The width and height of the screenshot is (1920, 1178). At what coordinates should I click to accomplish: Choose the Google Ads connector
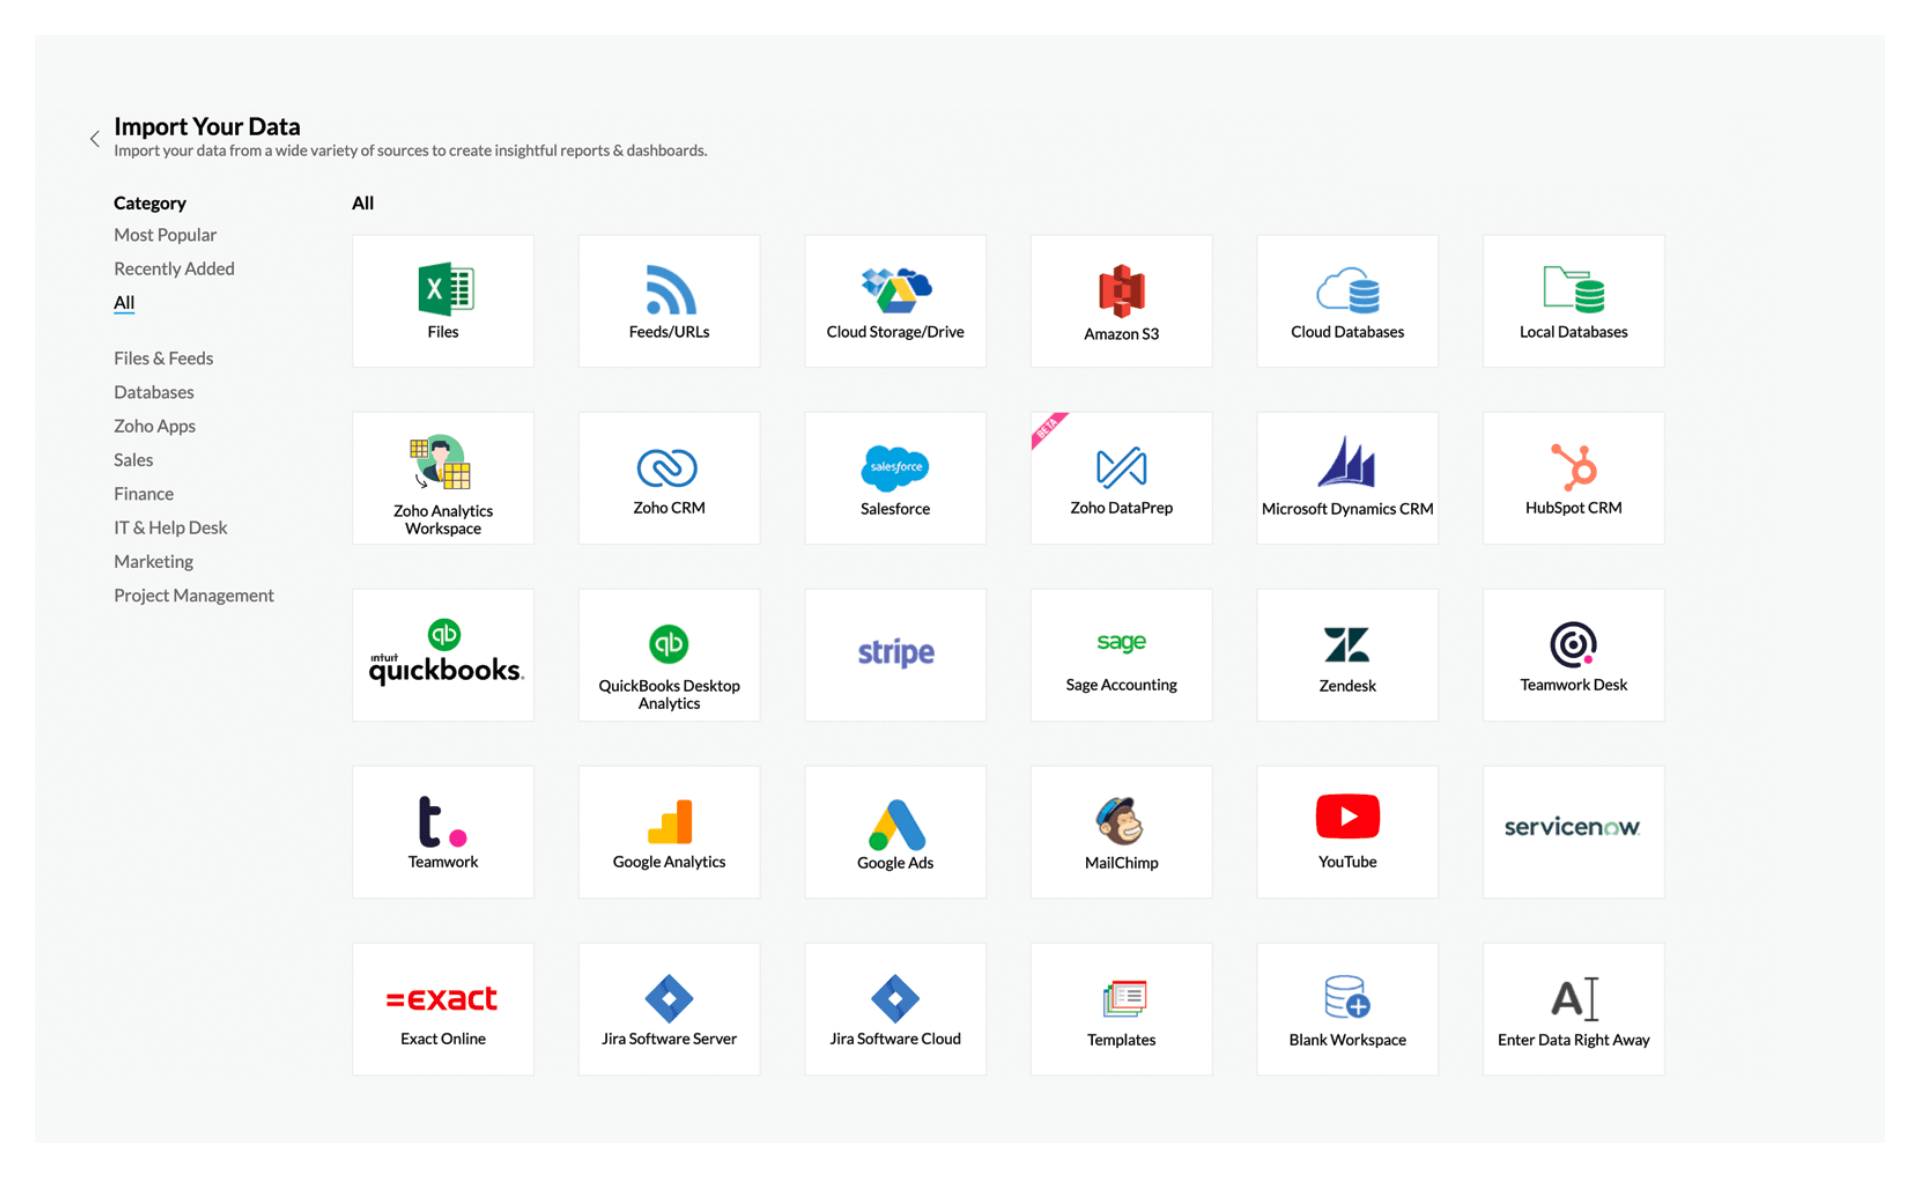(x=895, y=832)
